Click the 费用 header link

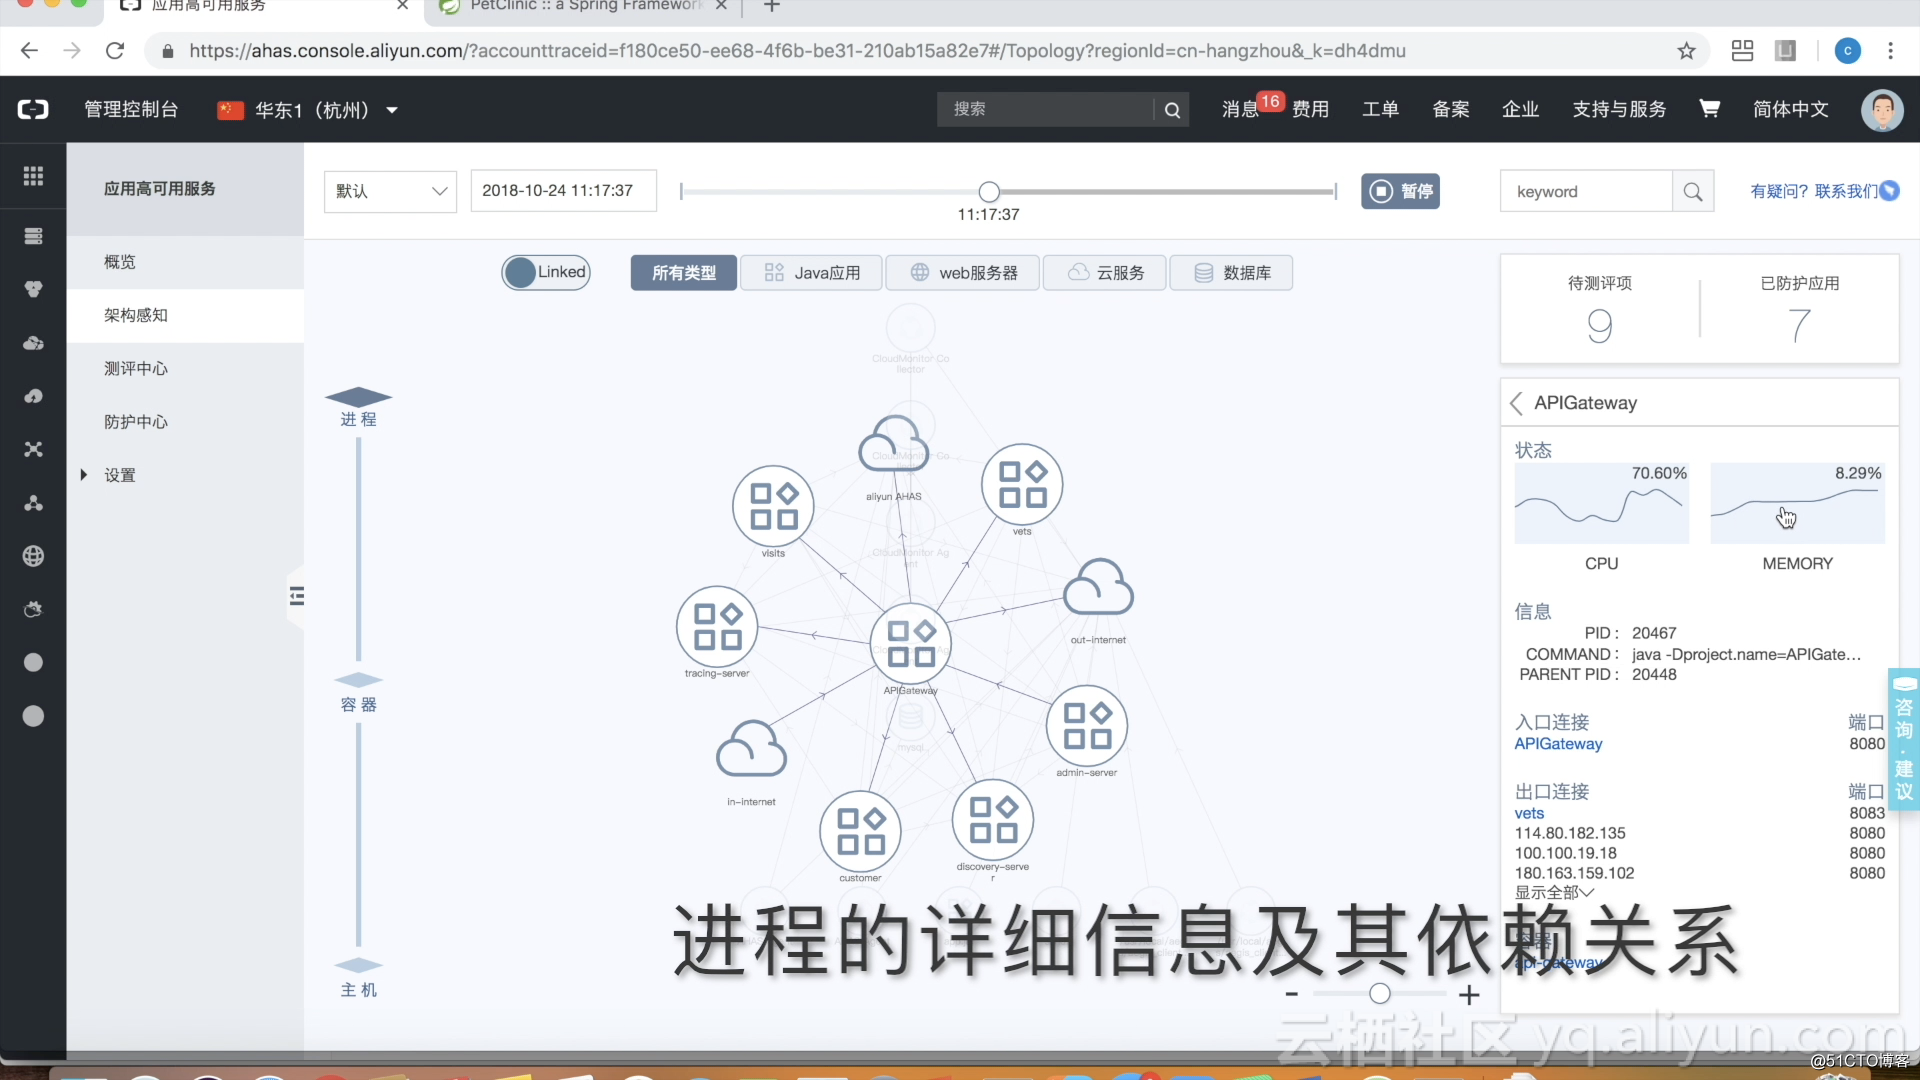click(x=1310, y=109)
